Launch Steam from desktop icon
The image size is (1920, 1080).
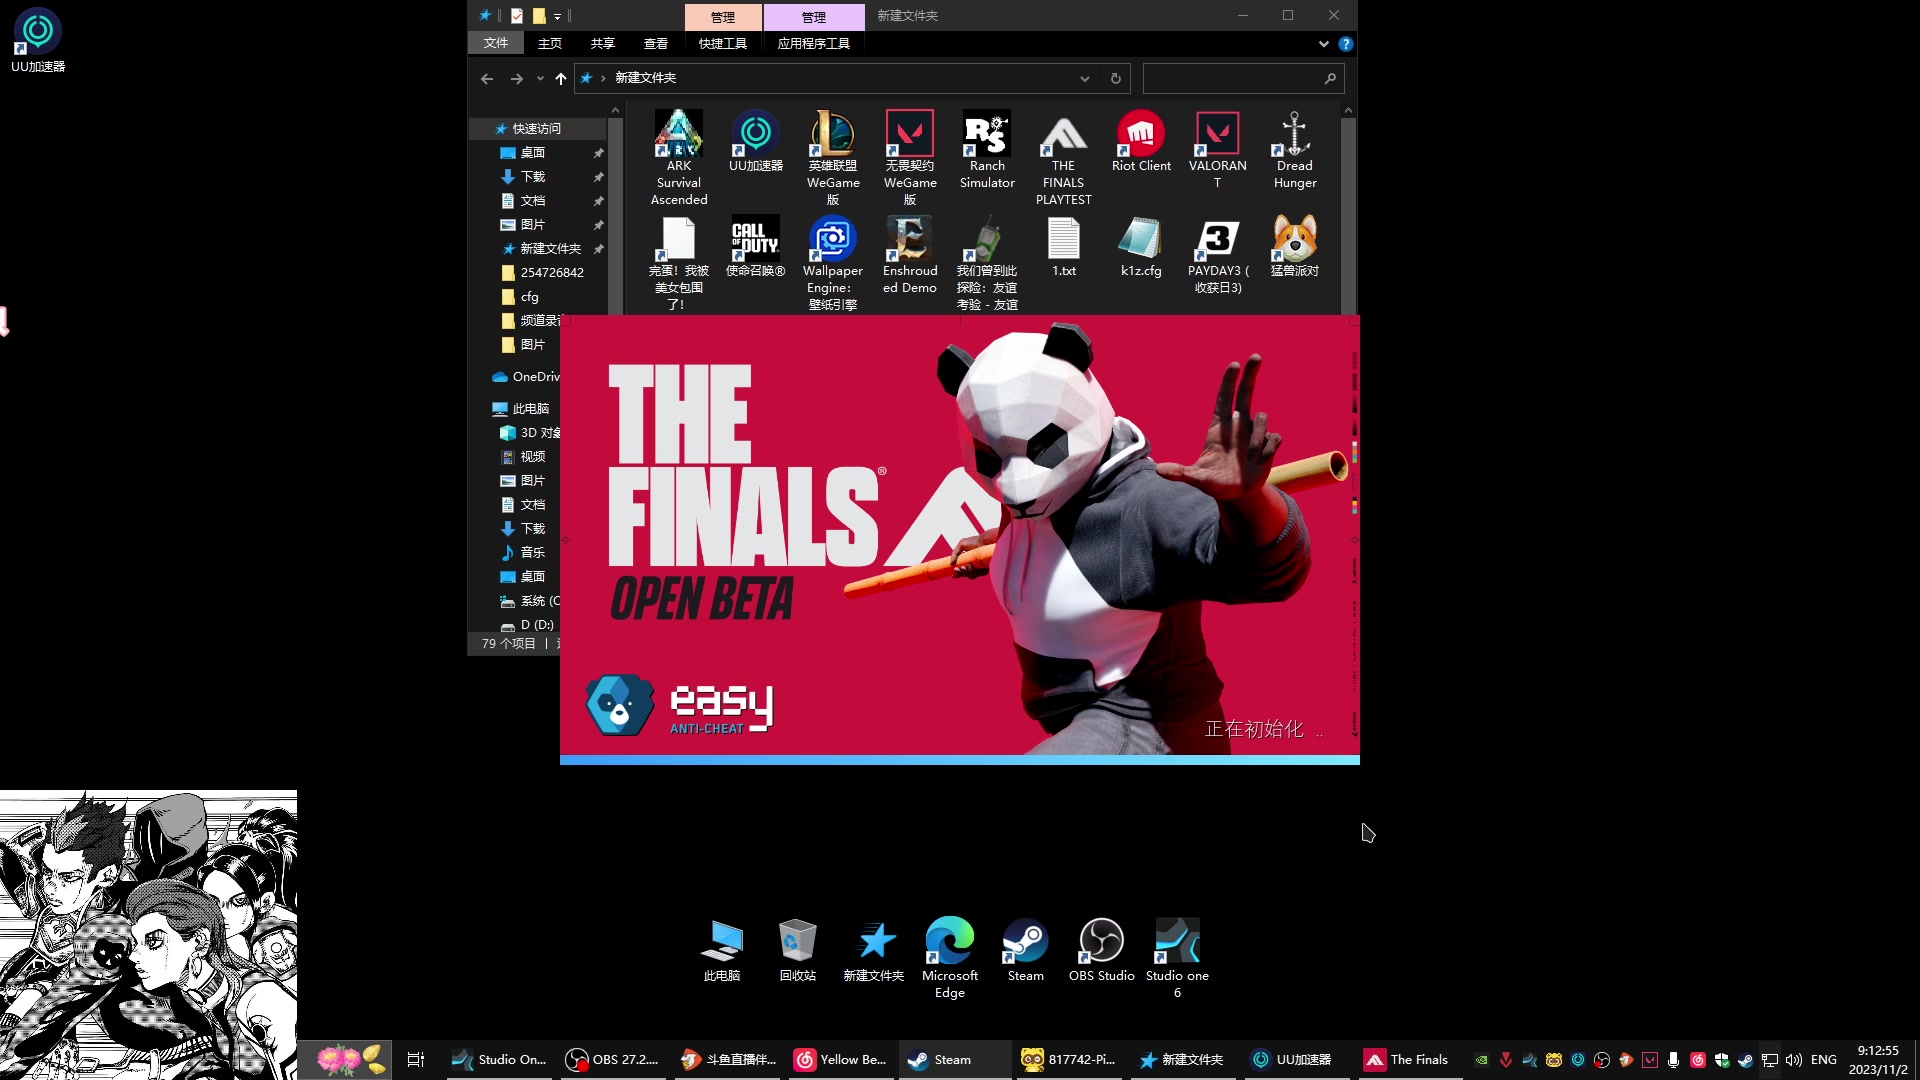(1026, 950)
